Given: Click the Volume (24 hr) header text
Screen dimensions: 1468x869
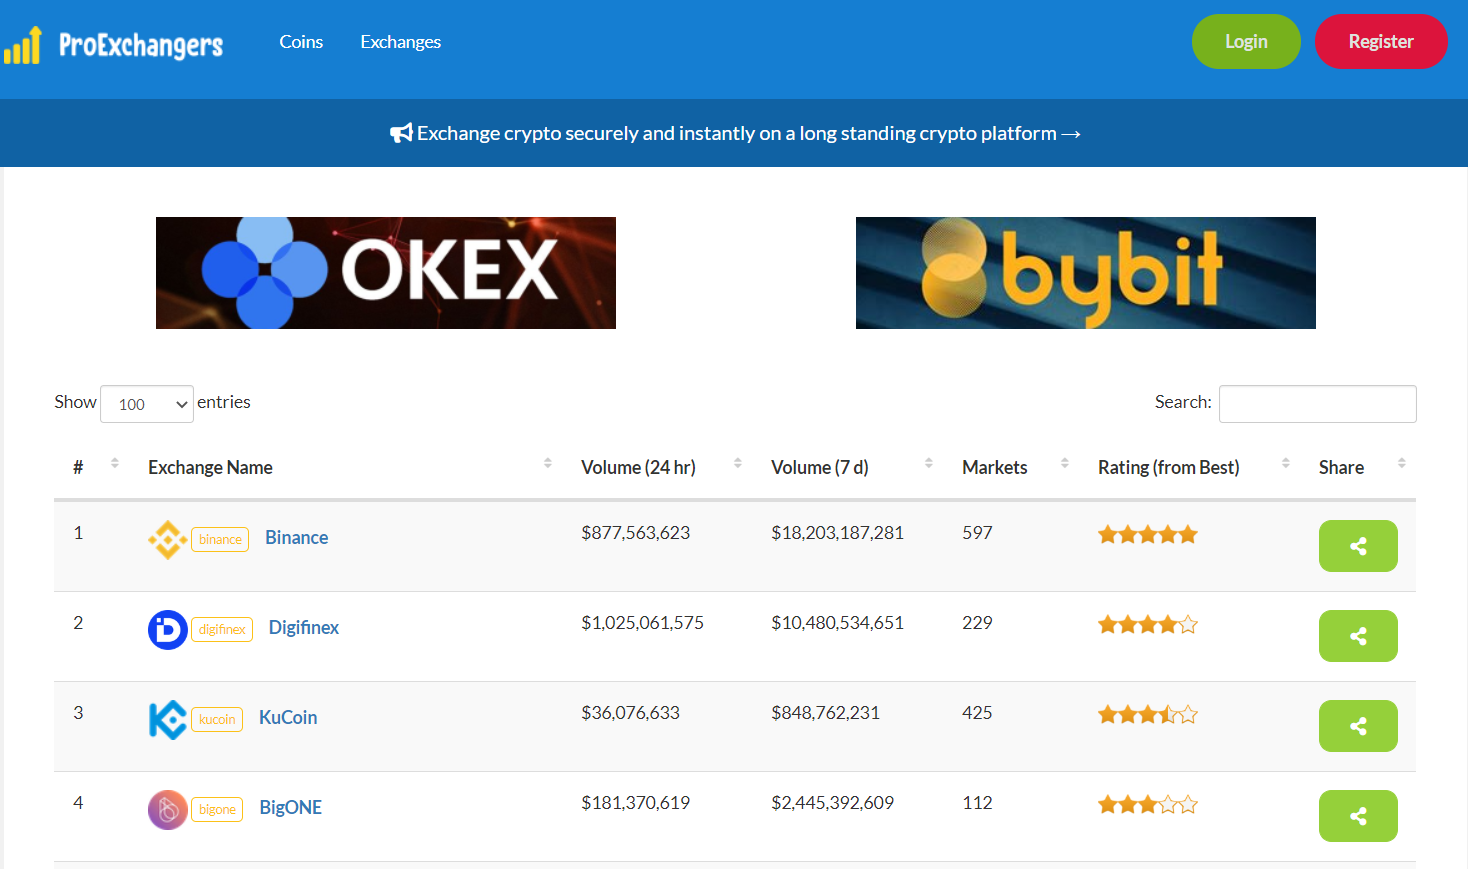Looking at the screenshot, I should (x=638, y=467).
